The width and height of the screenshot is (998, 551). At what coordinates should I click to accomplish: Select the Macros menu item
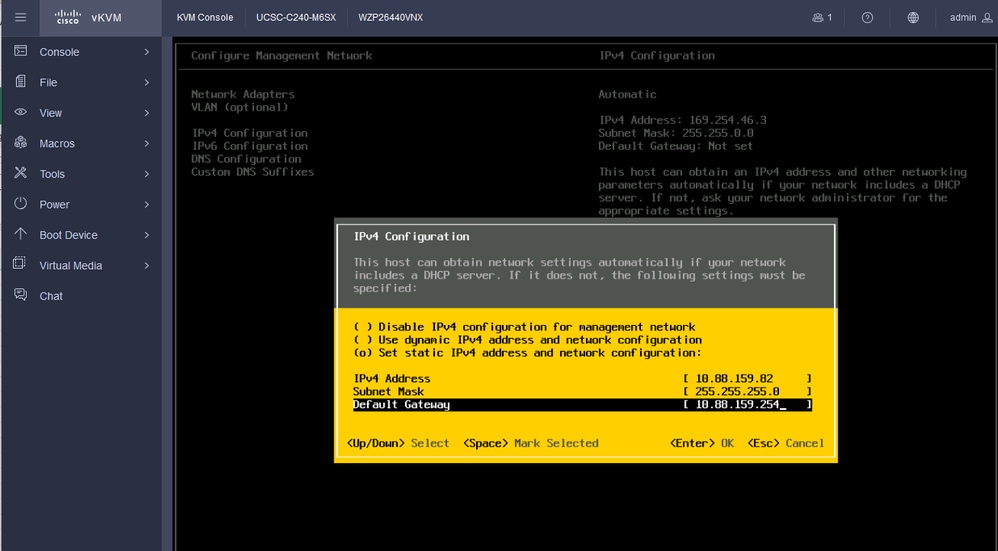[81, 144]
